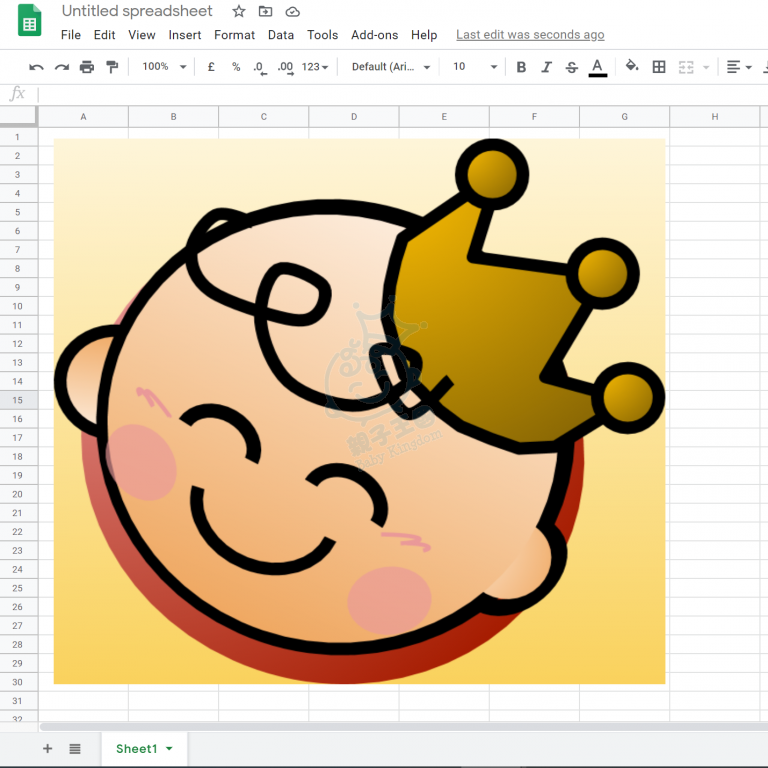The height and width of the screenshot is (768, 768).
Task: Open the Fill colour bucket
Action: [x=631, y=67]
